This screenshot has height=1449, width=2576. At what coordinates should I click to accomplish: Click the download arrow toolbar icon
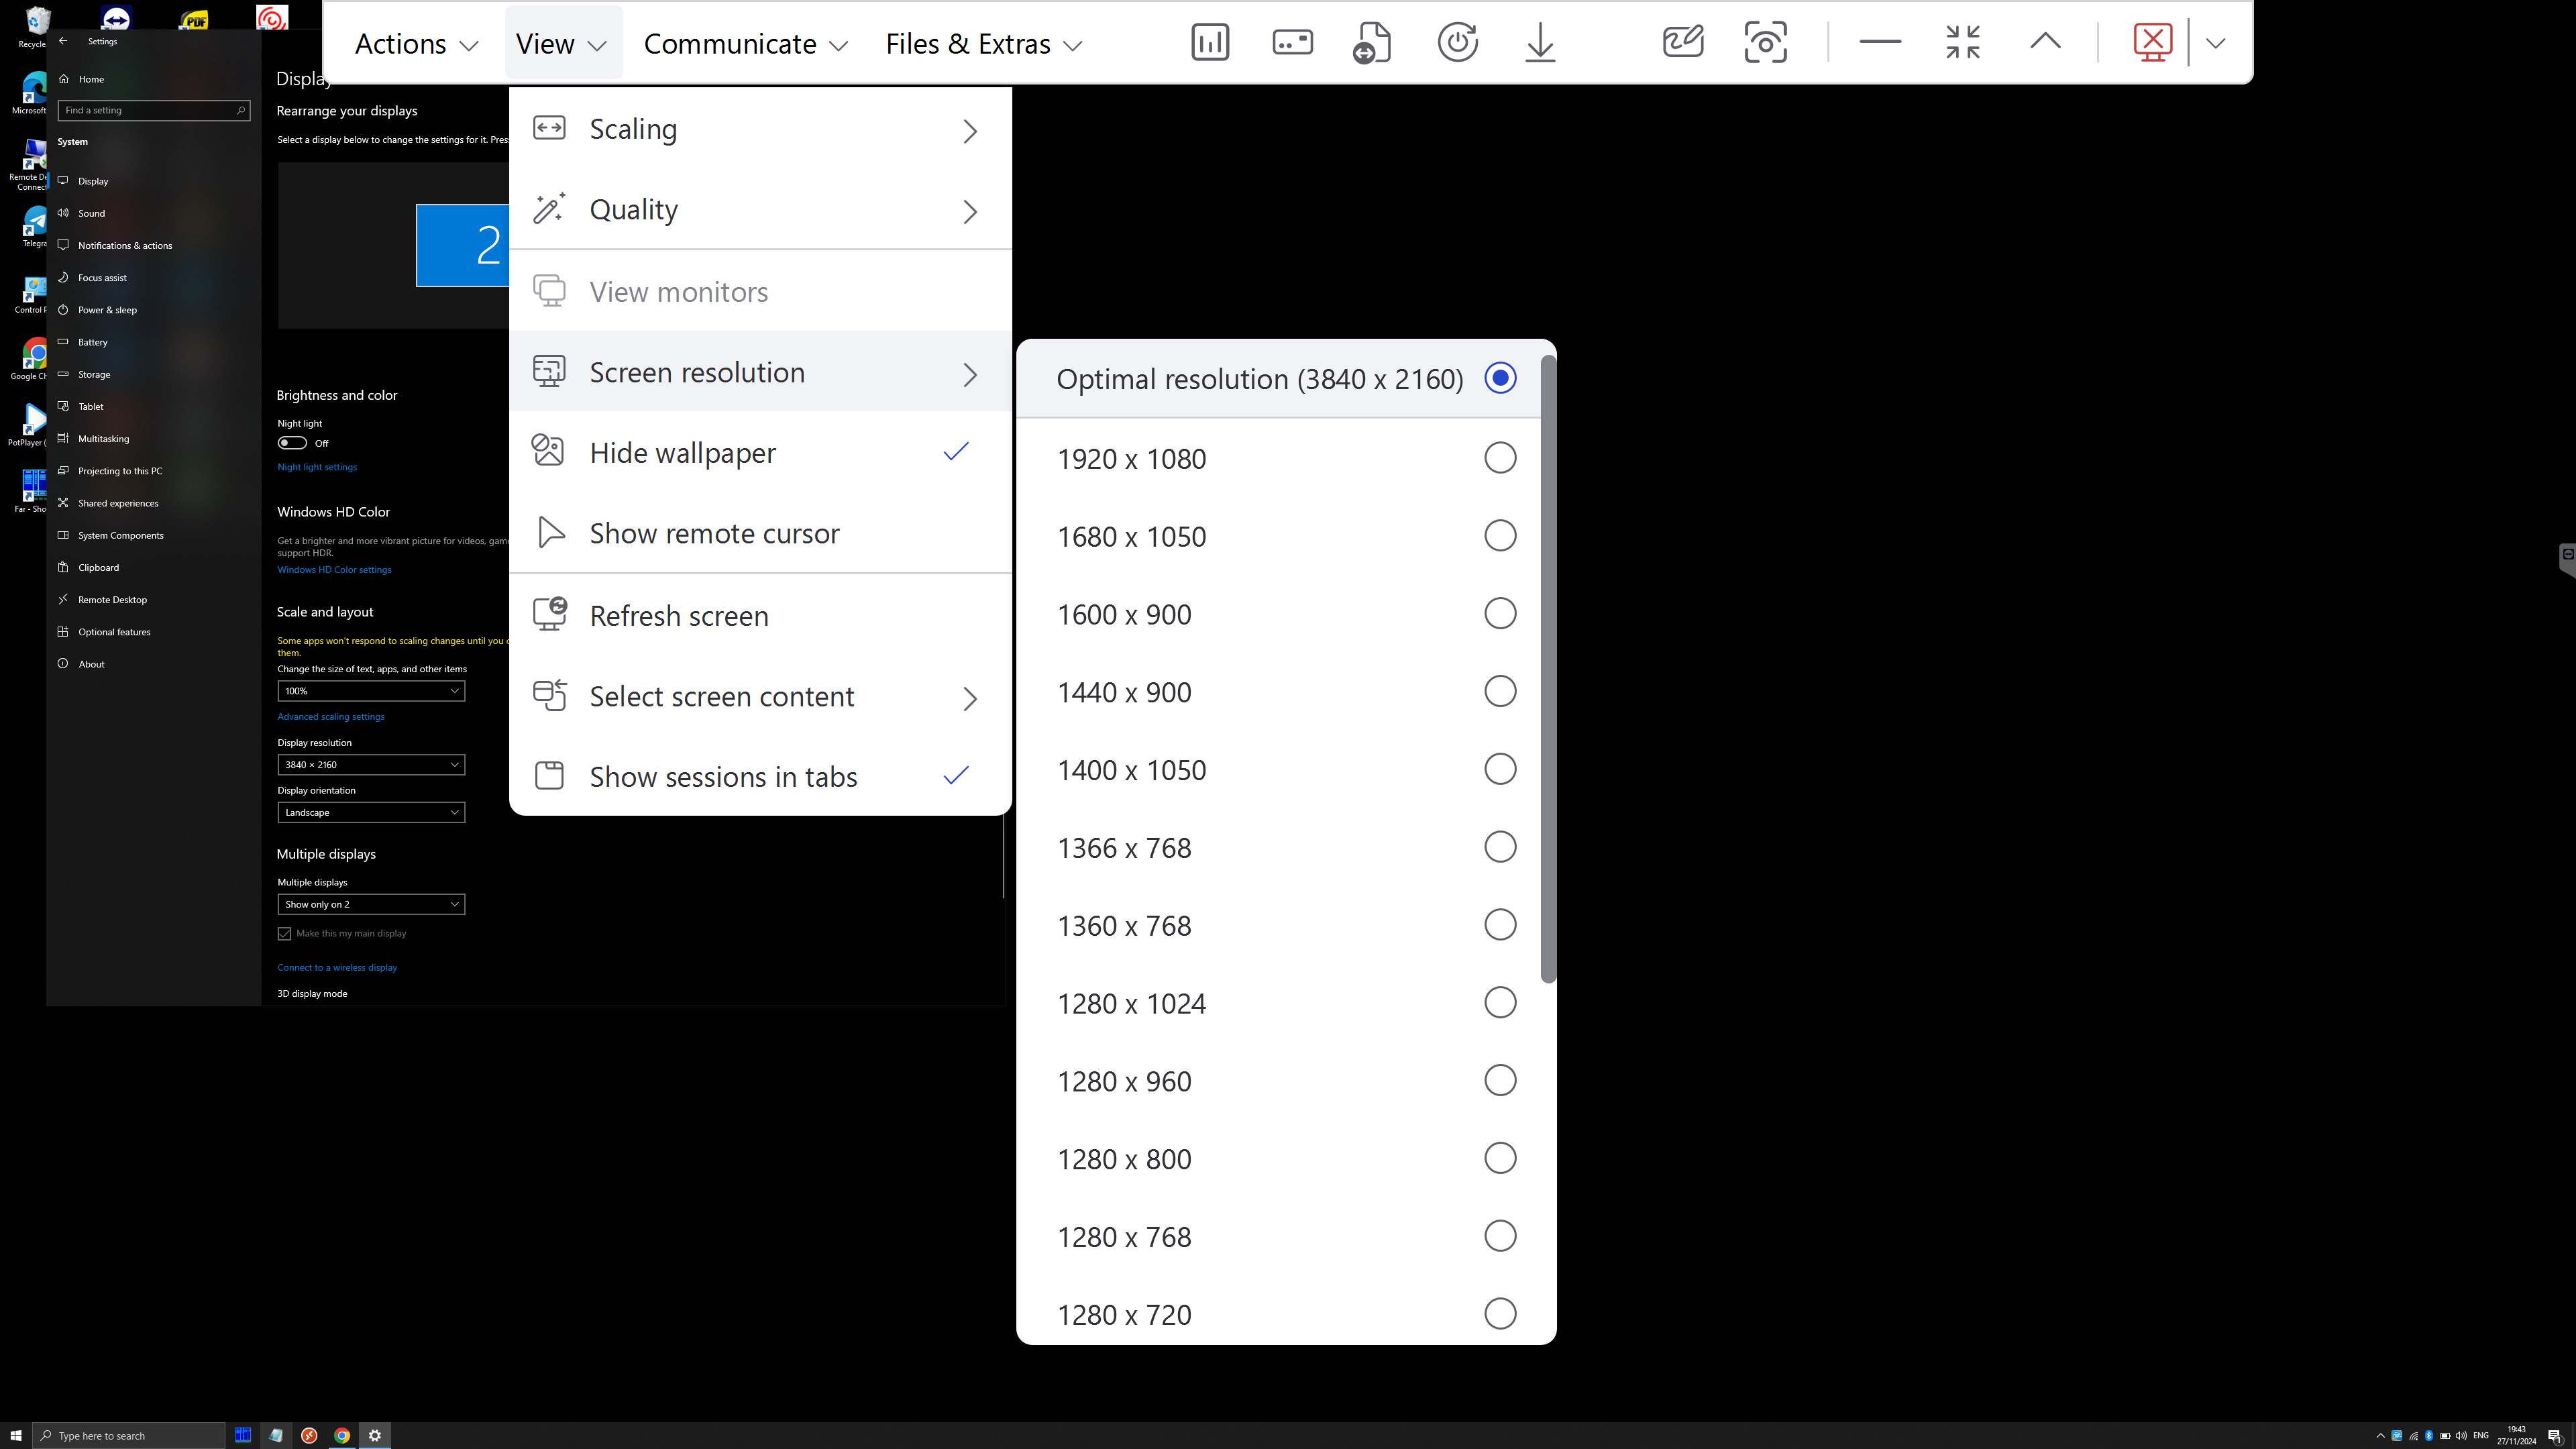1540,42
